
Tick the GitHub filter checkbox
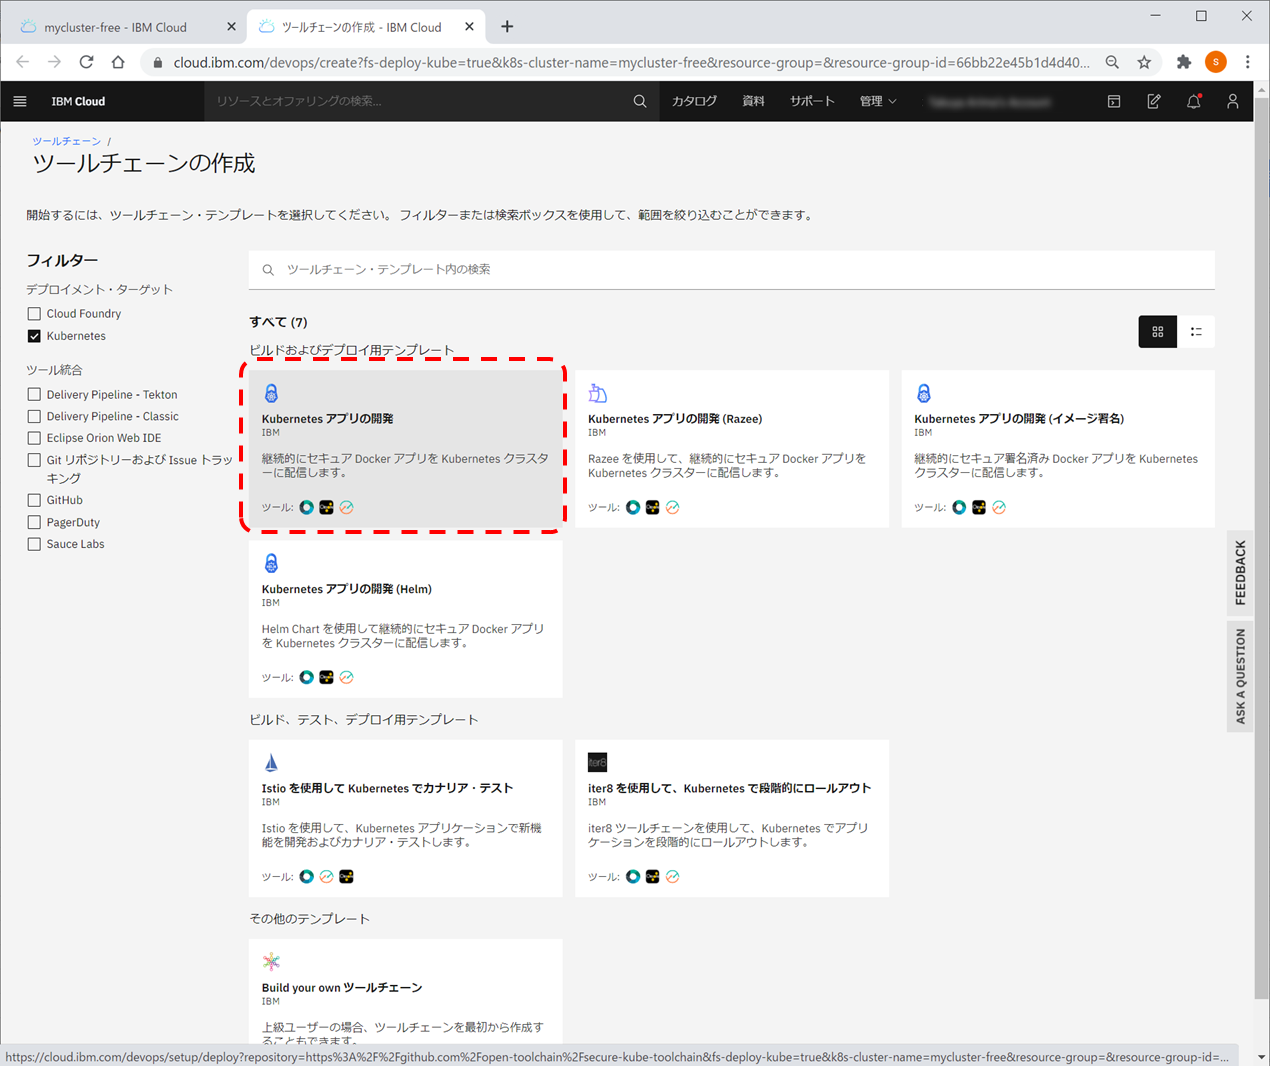(x=34, y=500)
